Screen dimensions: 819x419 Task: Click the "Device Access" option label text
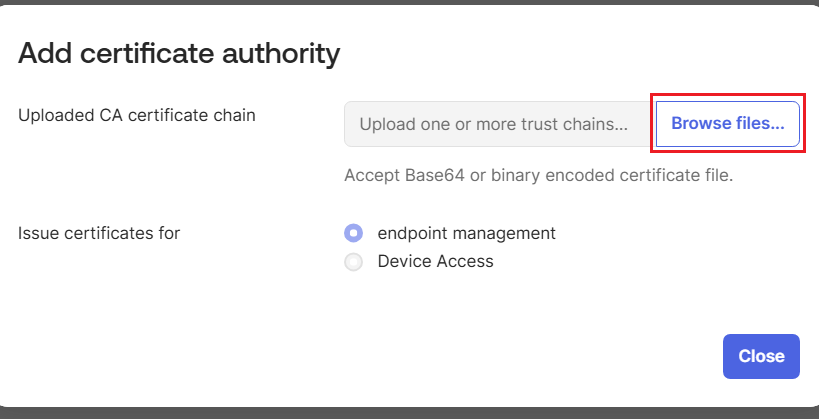(435, 262)
